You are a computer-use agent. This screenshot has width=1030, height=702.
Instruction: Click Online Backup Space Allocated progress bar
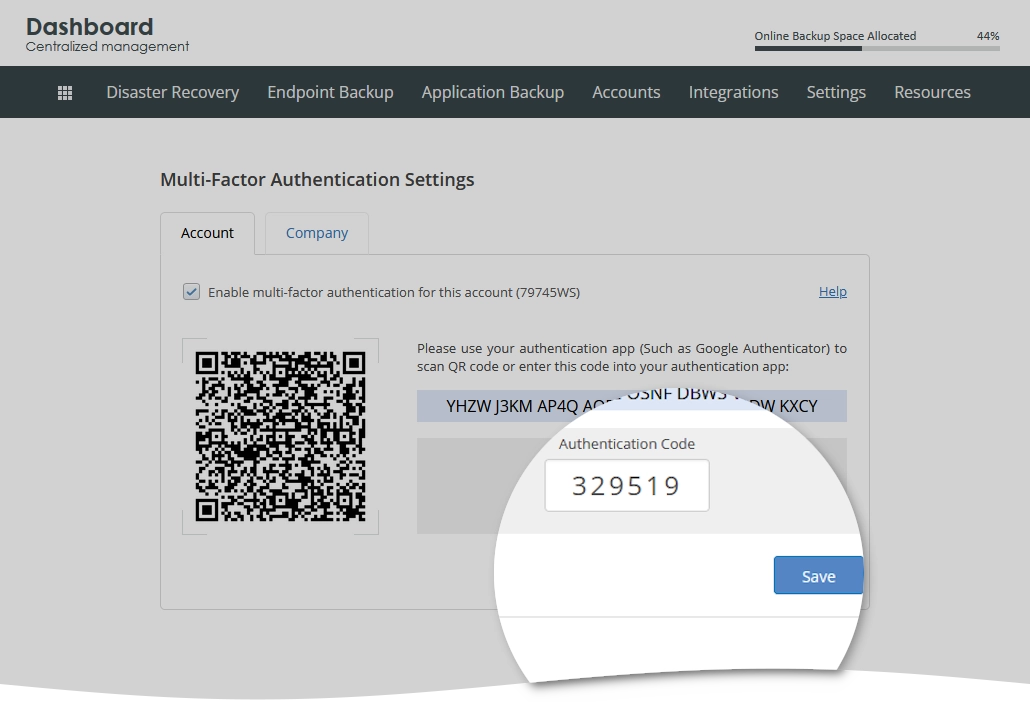(877, 48)
